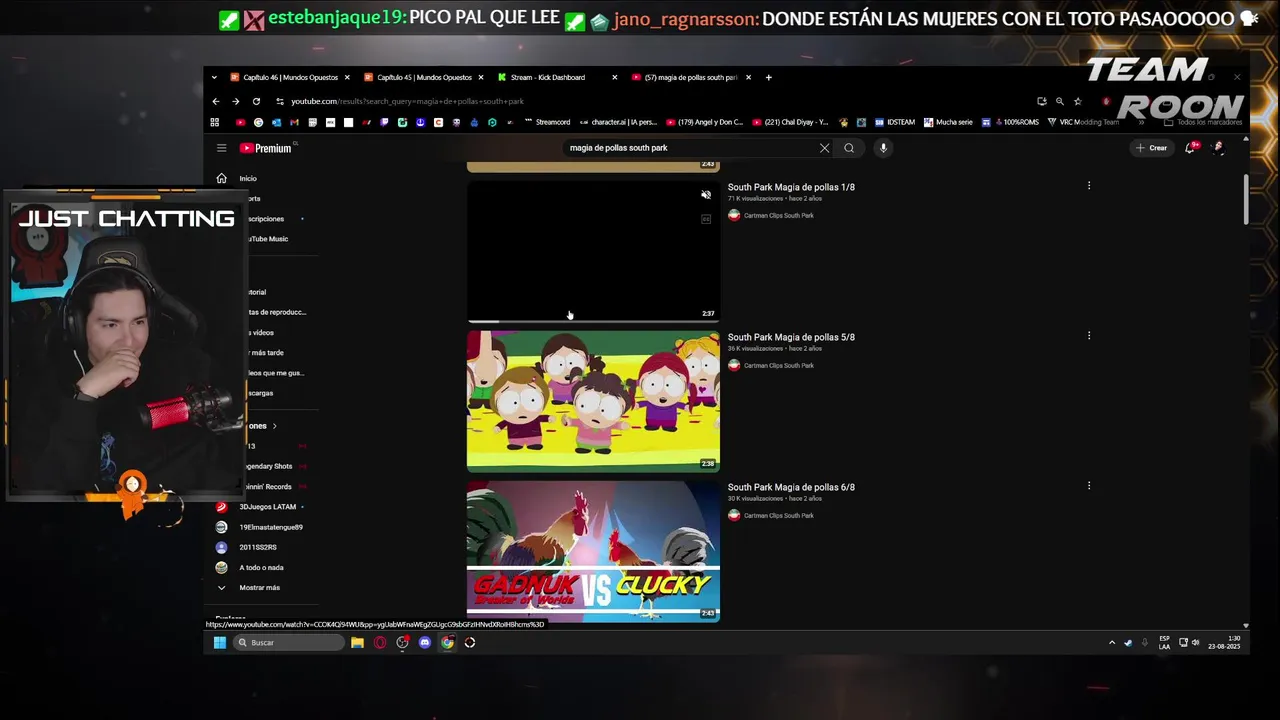This screenshot has width=1280, height=720.
Task: Reload the YouTube page
Action: tap(256, 101)
